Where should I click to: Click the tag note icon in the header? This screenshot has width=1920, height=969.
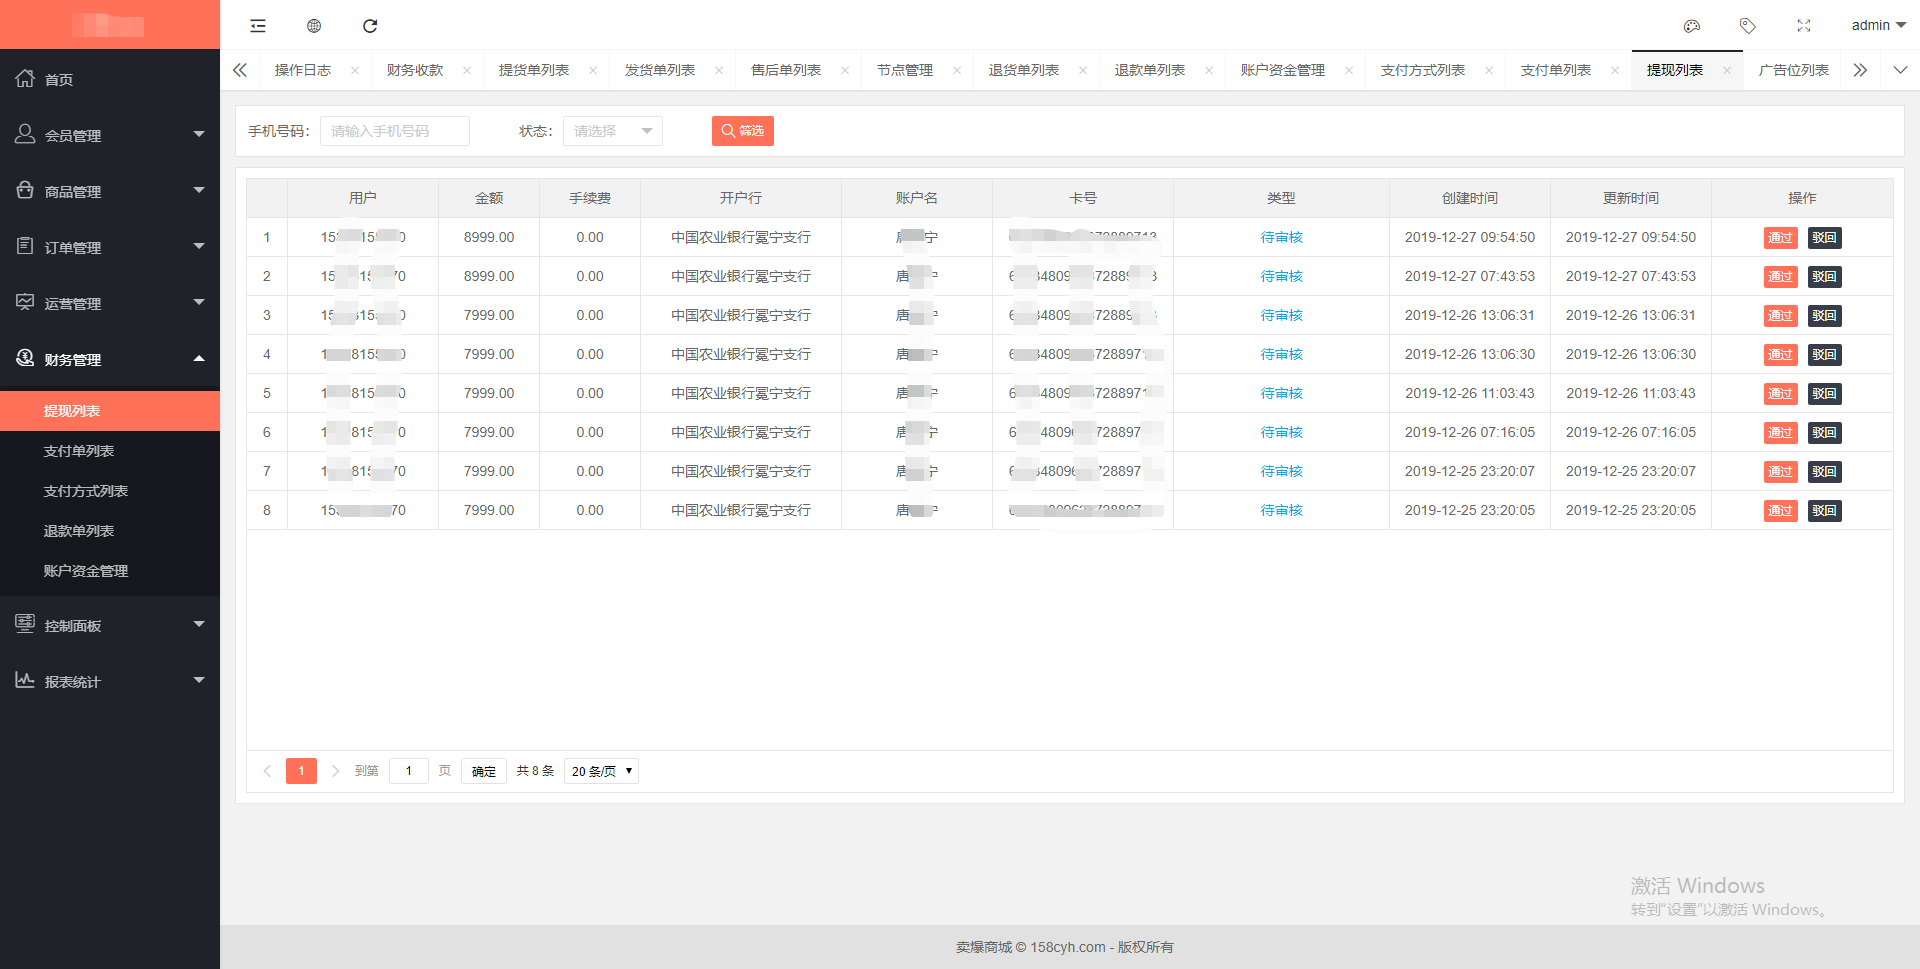[1748, 26]
